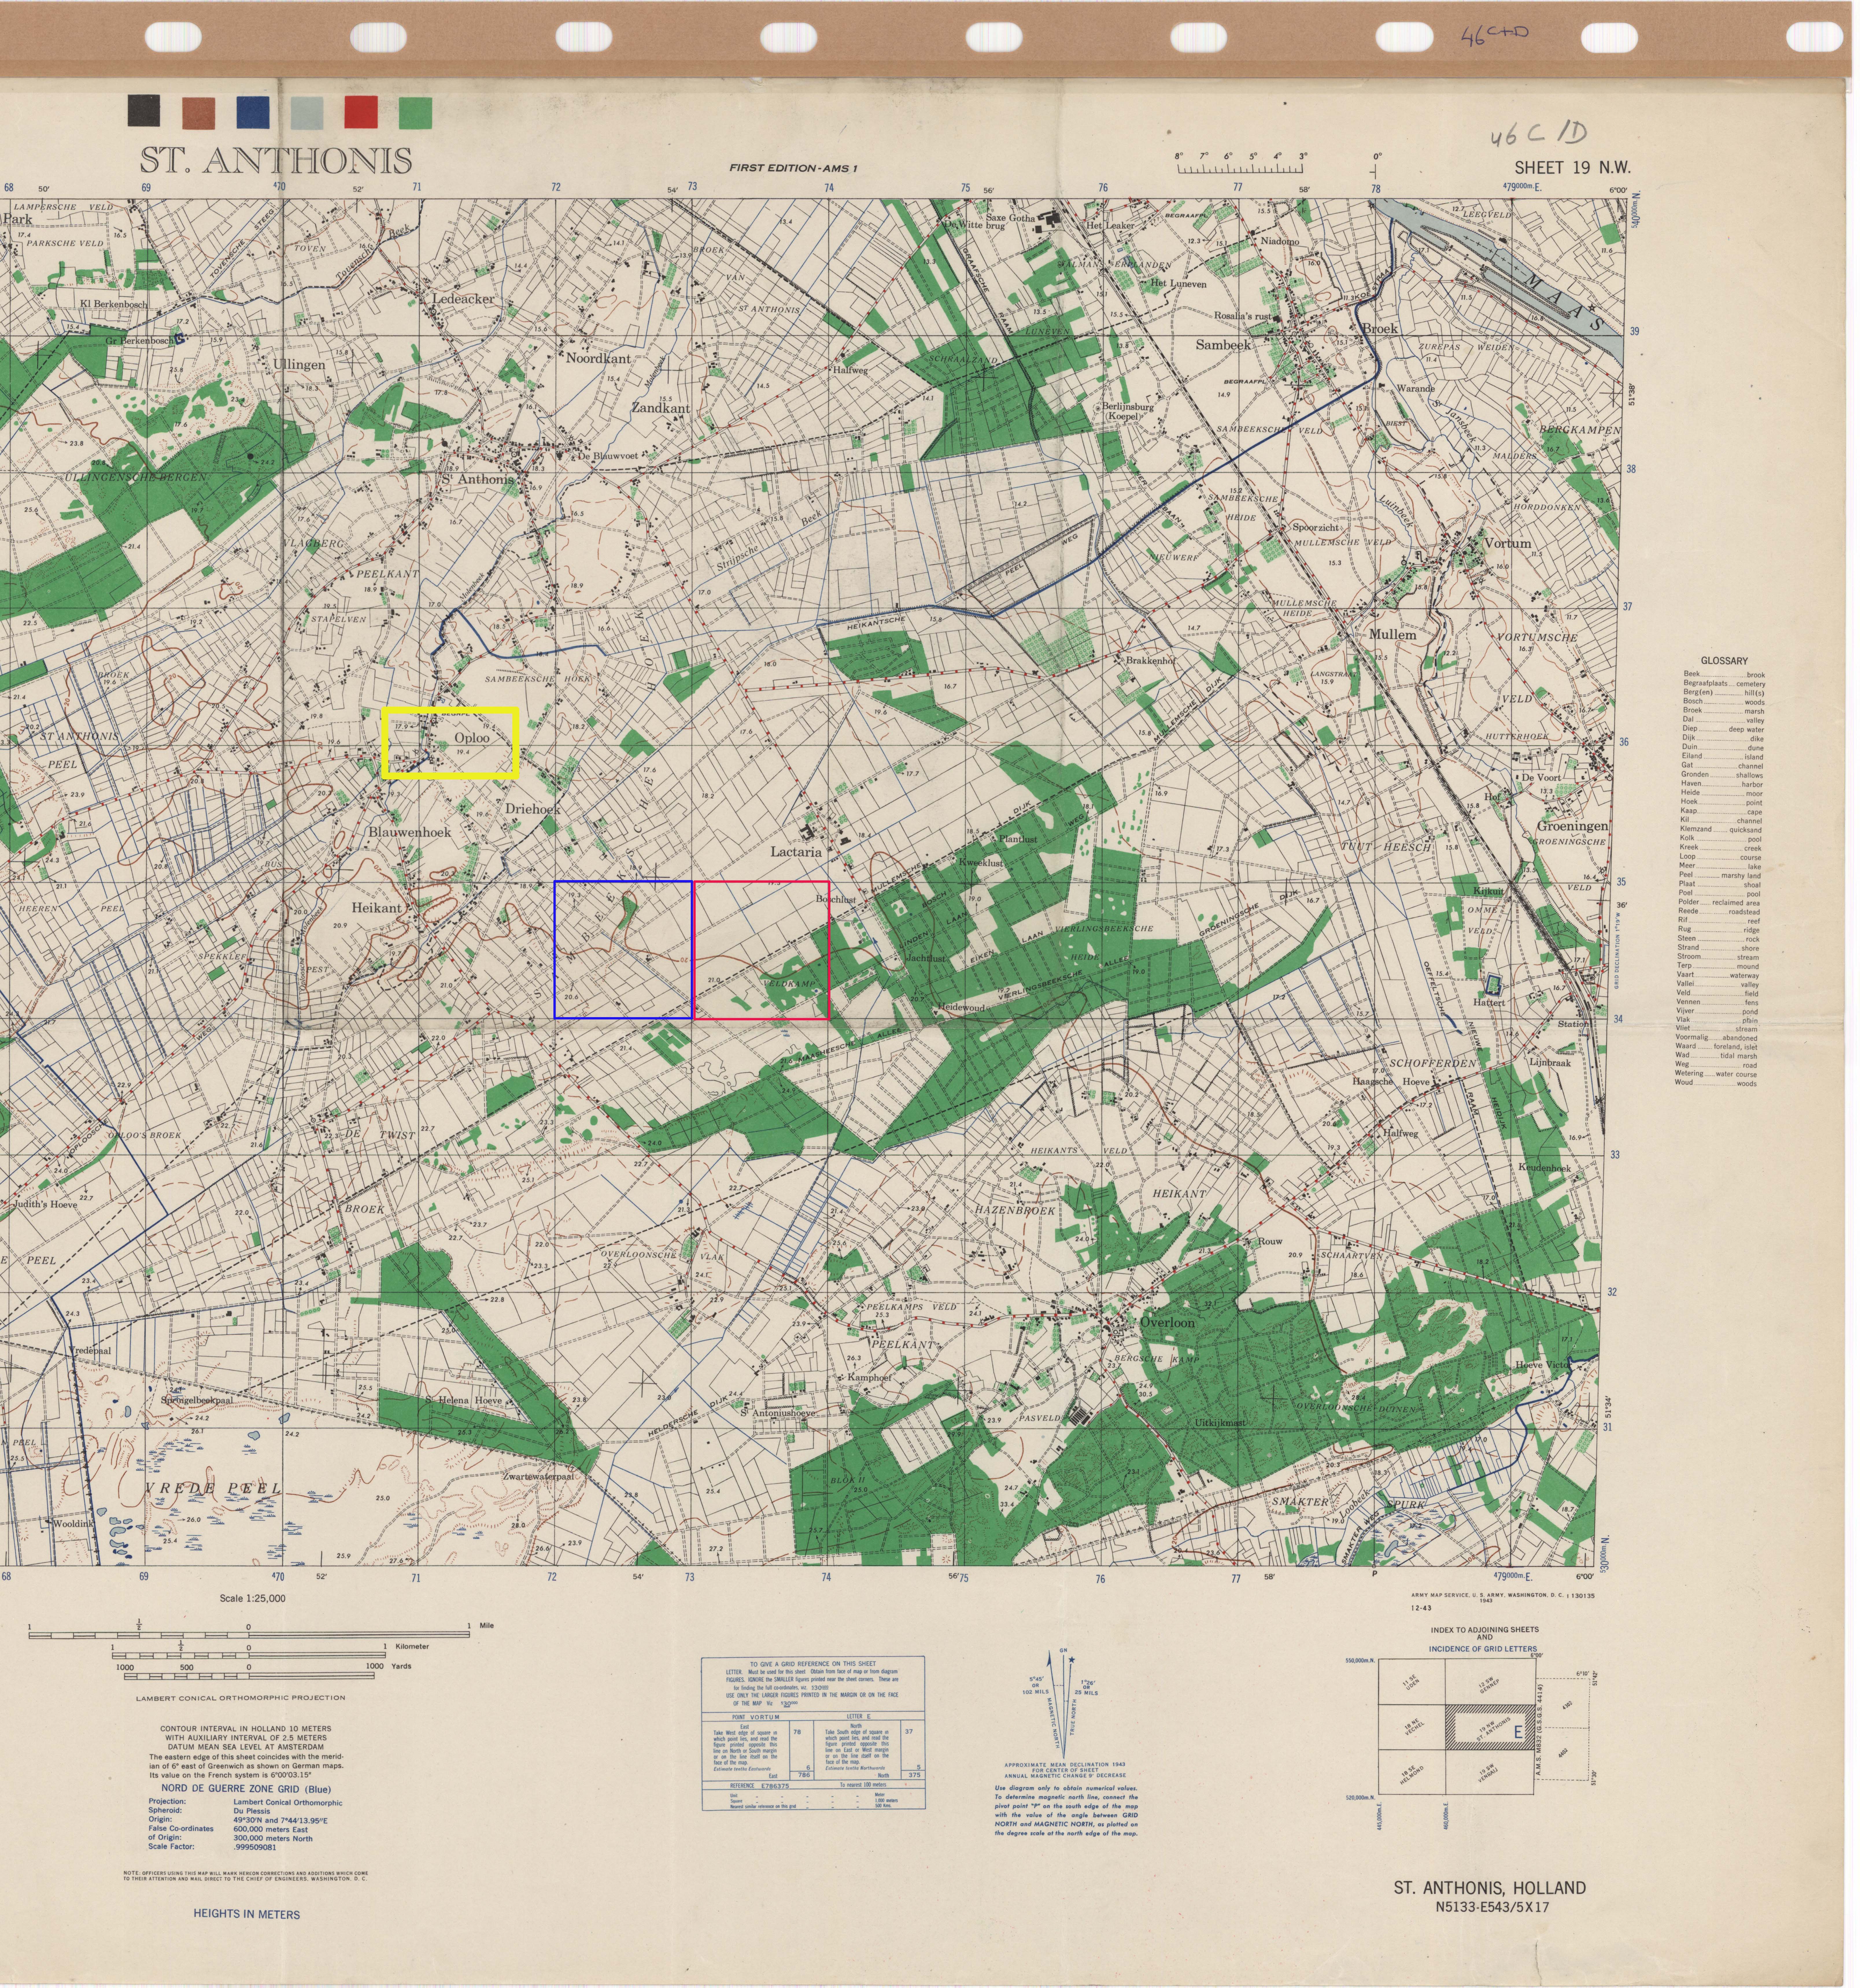The width and height of the screenshot is (1860, 1988).
Task: Select the dark blue color swatch
Action: 253,112
